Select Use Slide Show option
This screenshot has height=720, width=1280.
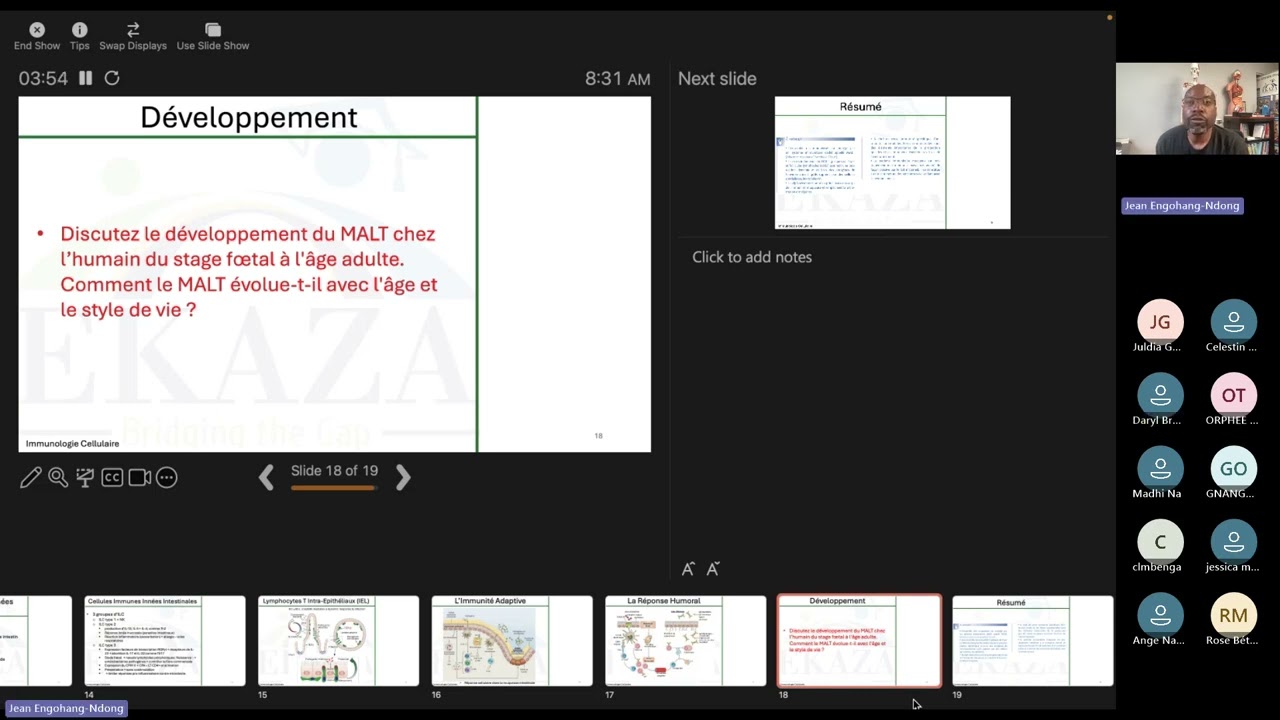(213, 36)
